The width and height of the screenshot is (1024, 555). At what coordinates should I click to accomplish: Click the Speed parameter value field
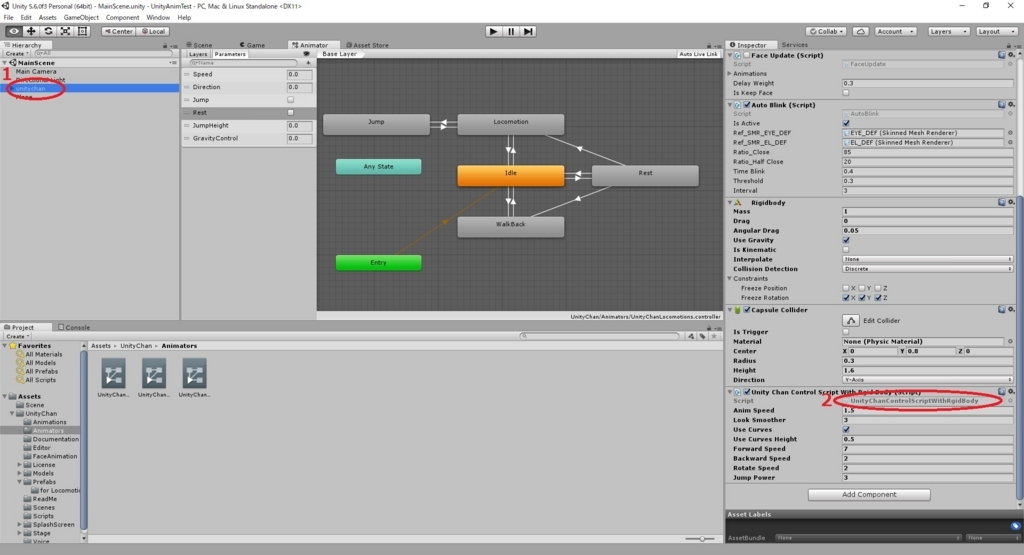pyautogui.click(x=299, y=74)
